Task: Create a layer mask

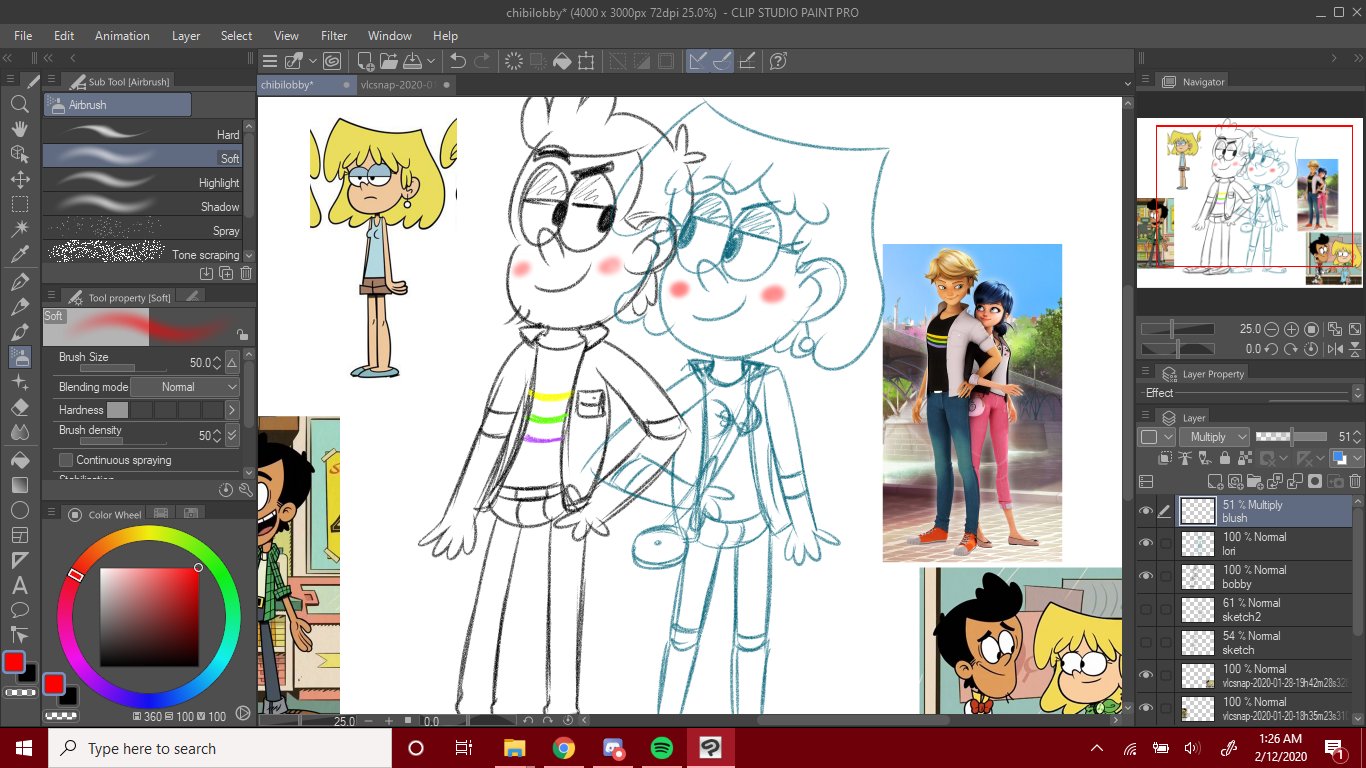Action: click(1315, 481)
